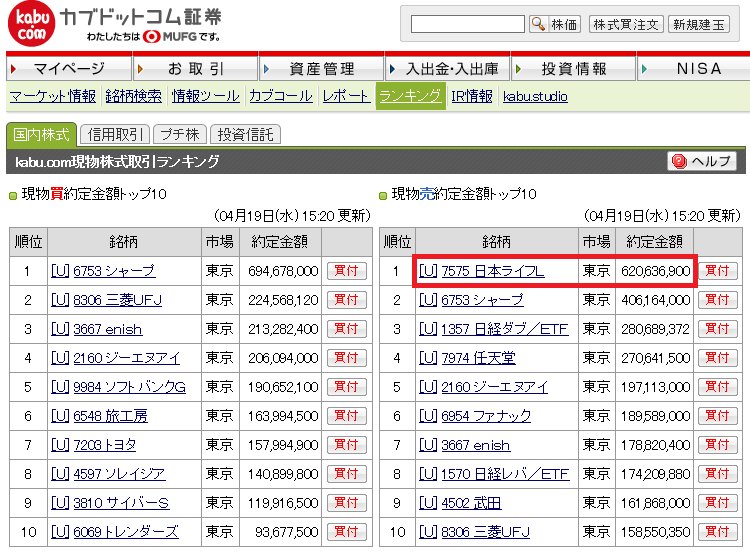Click 買付 button for 6954 ファナック

point(717,416)
